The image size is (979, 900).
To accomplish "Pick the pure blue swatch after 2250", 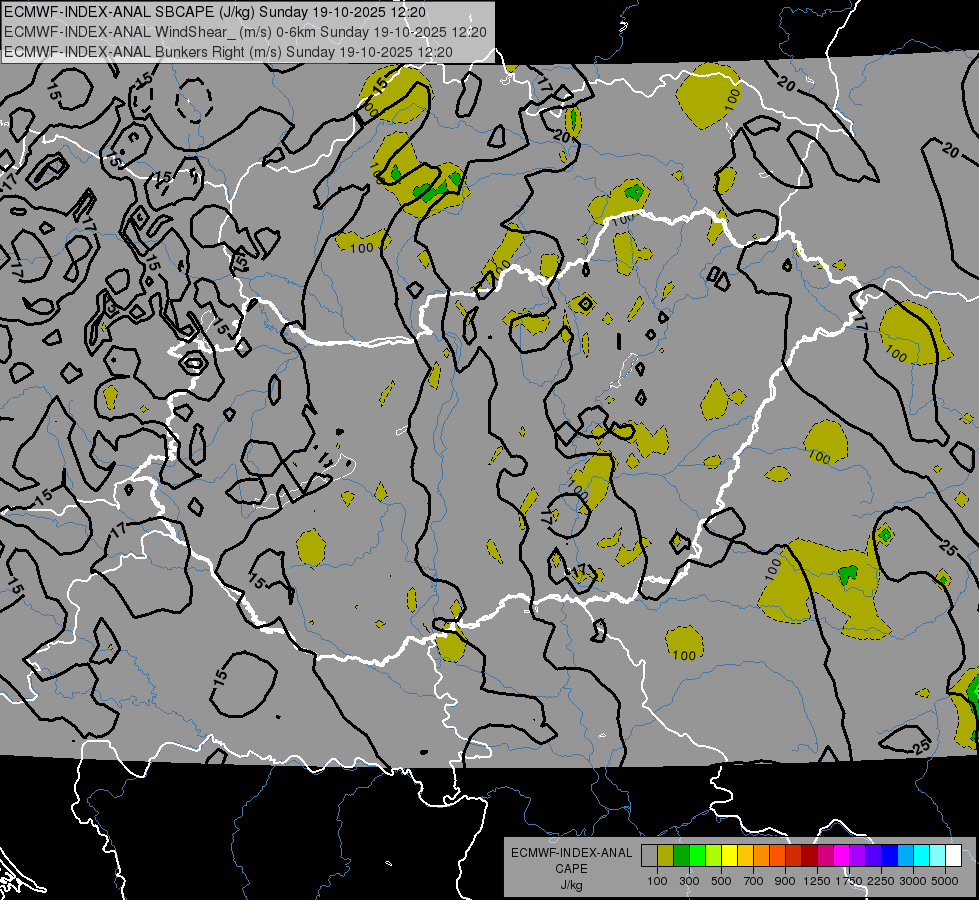I will pyautogui.click(x=890, y=856).
